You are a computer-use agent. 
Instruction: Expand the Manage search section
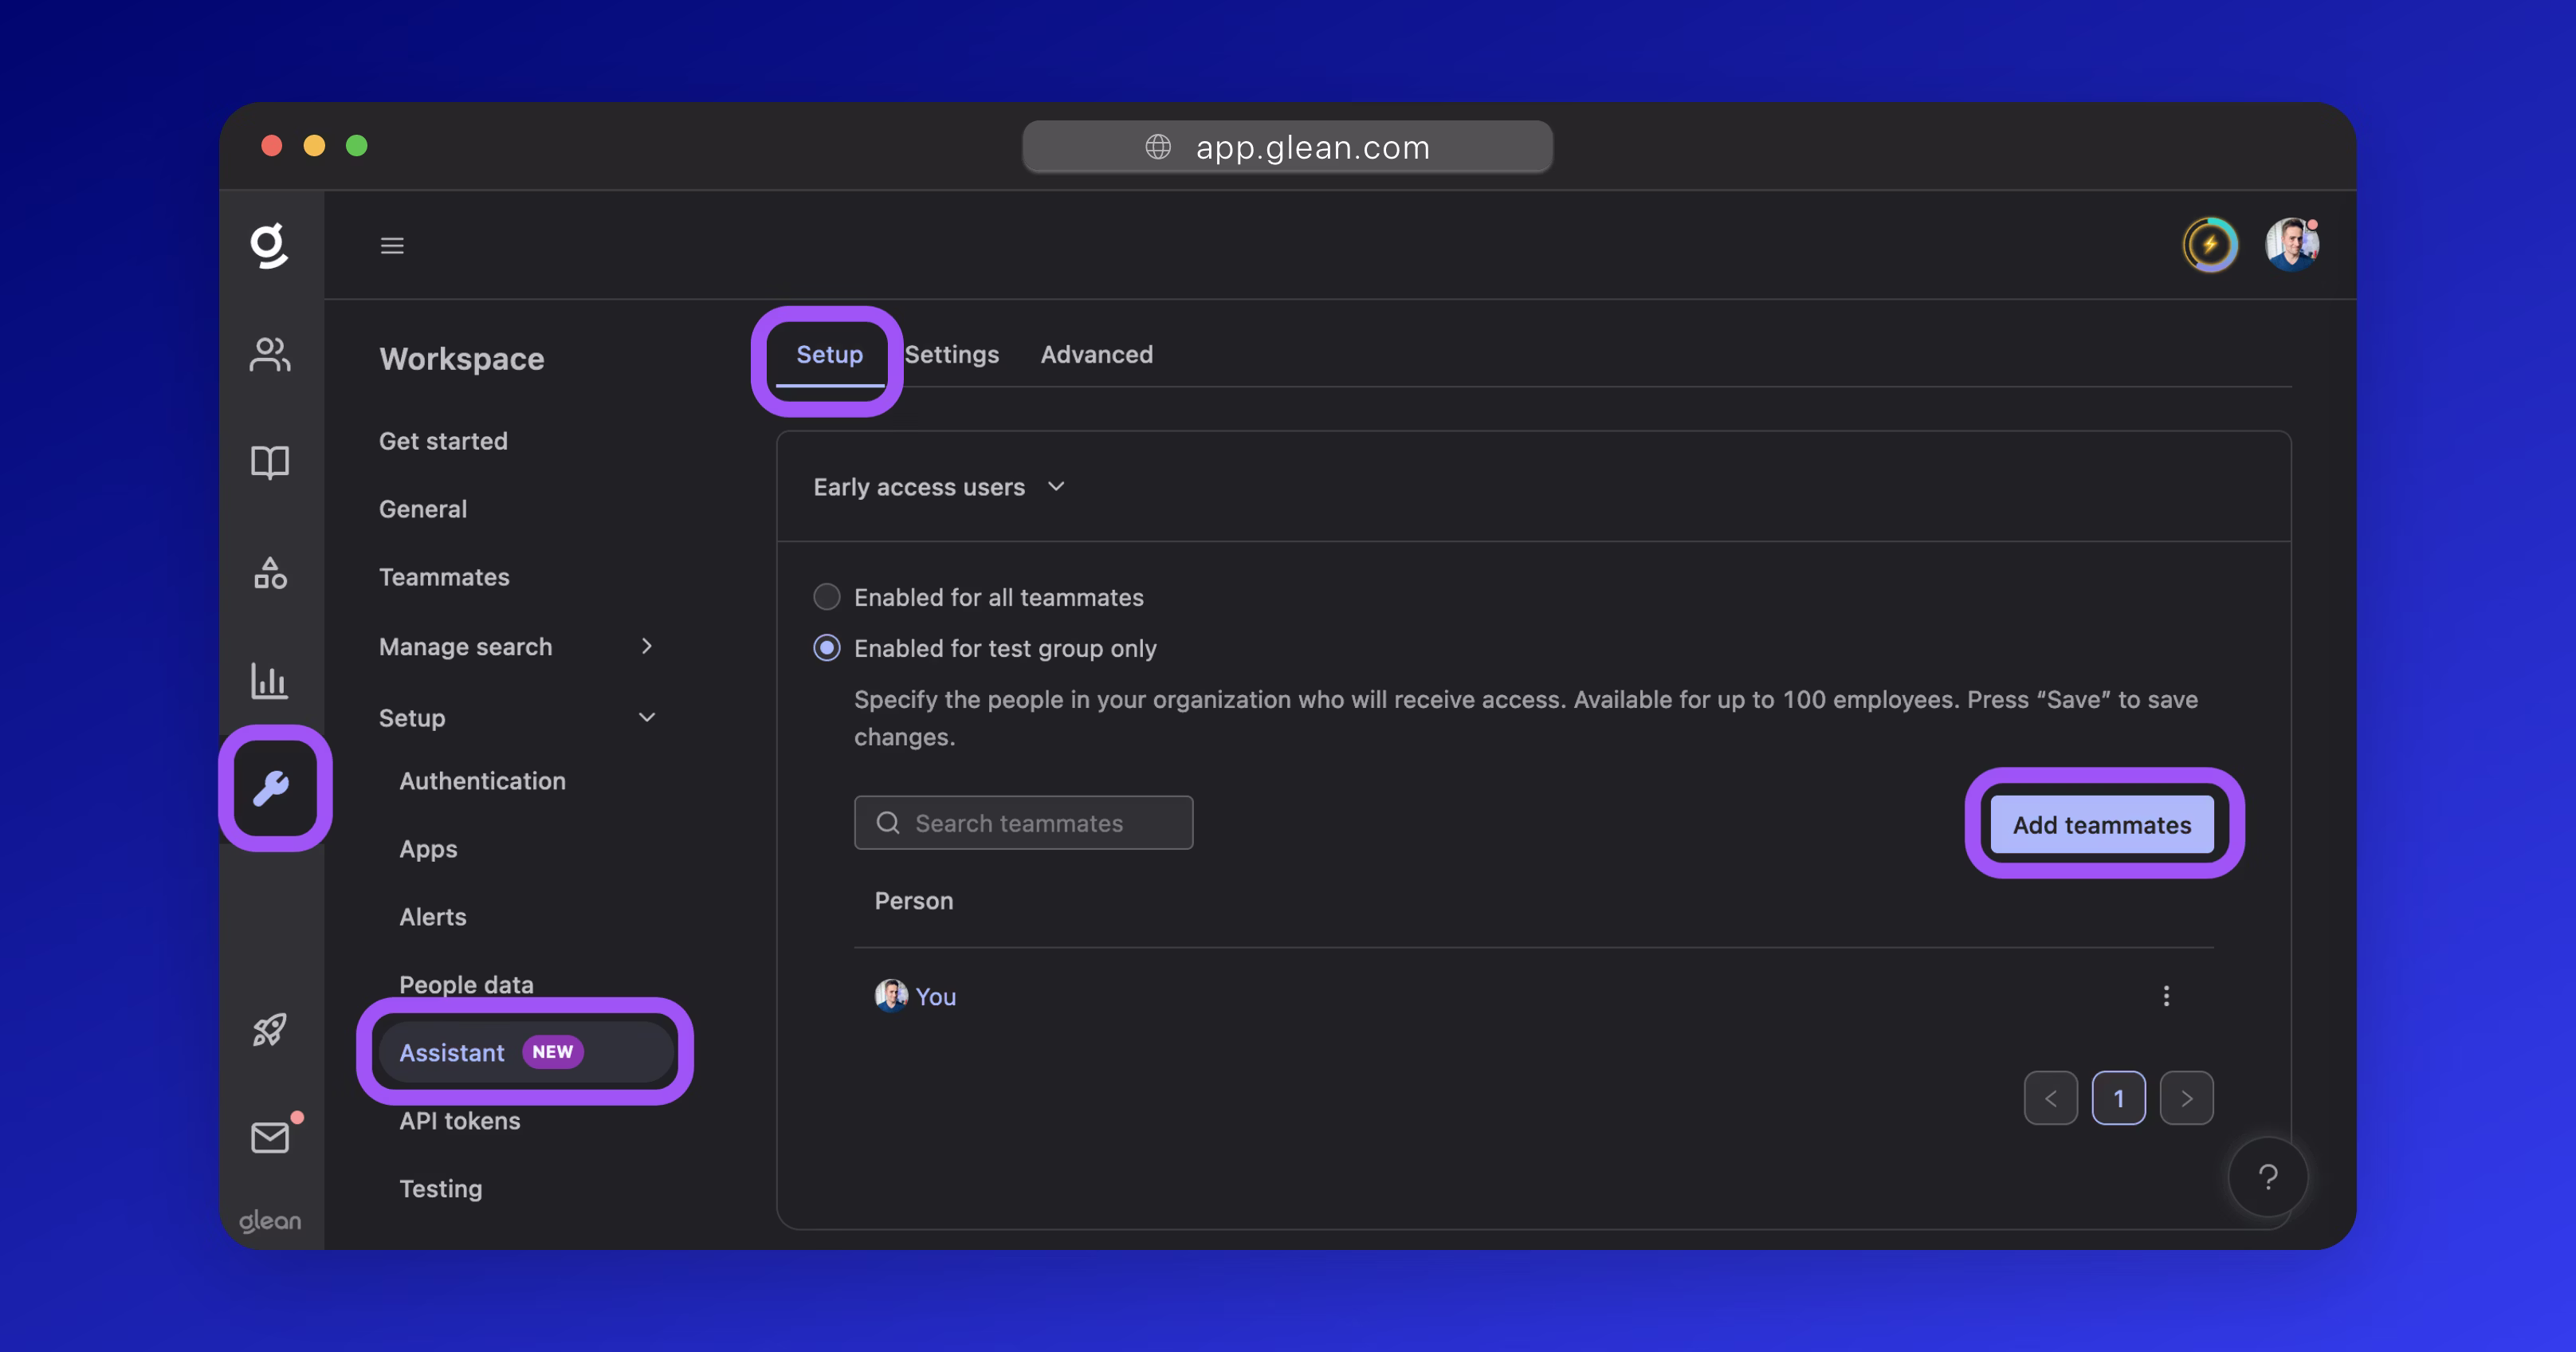pos(646,646)
